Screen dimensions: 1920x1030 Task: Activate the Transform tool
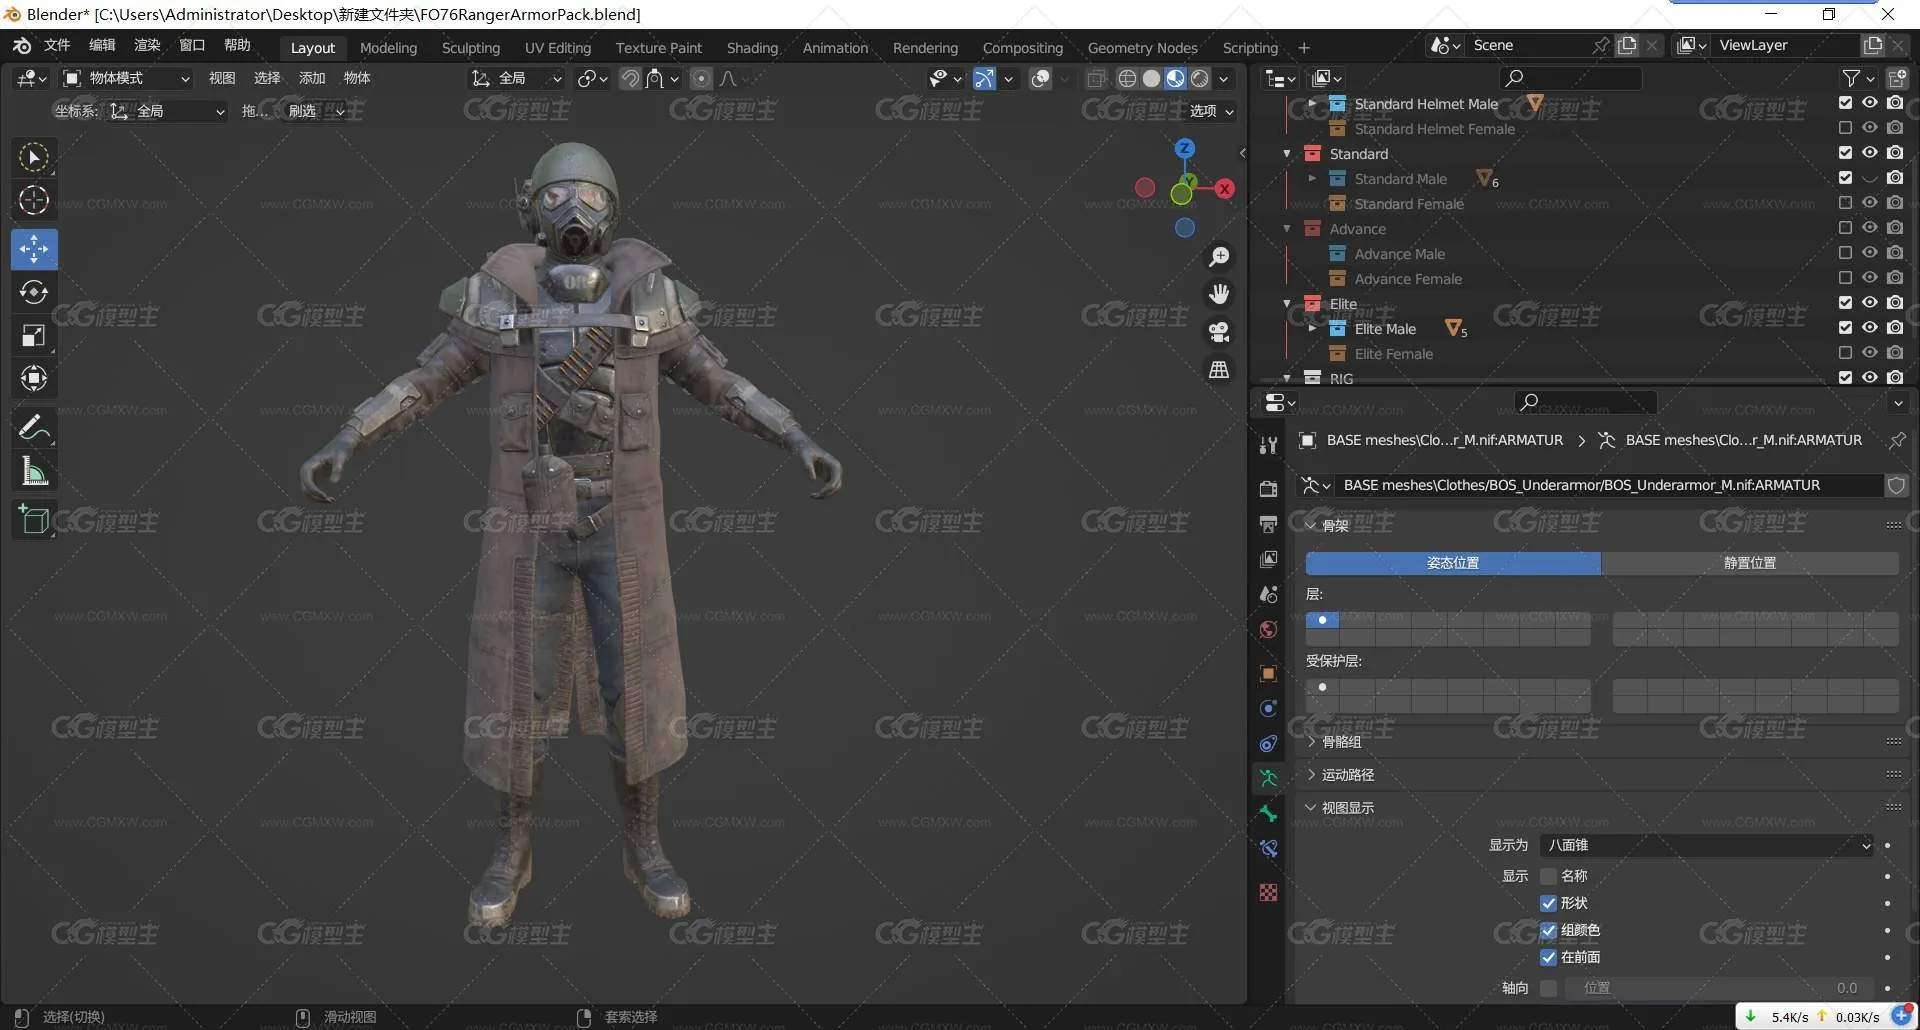pyautogui.click(x=34, y=378)
